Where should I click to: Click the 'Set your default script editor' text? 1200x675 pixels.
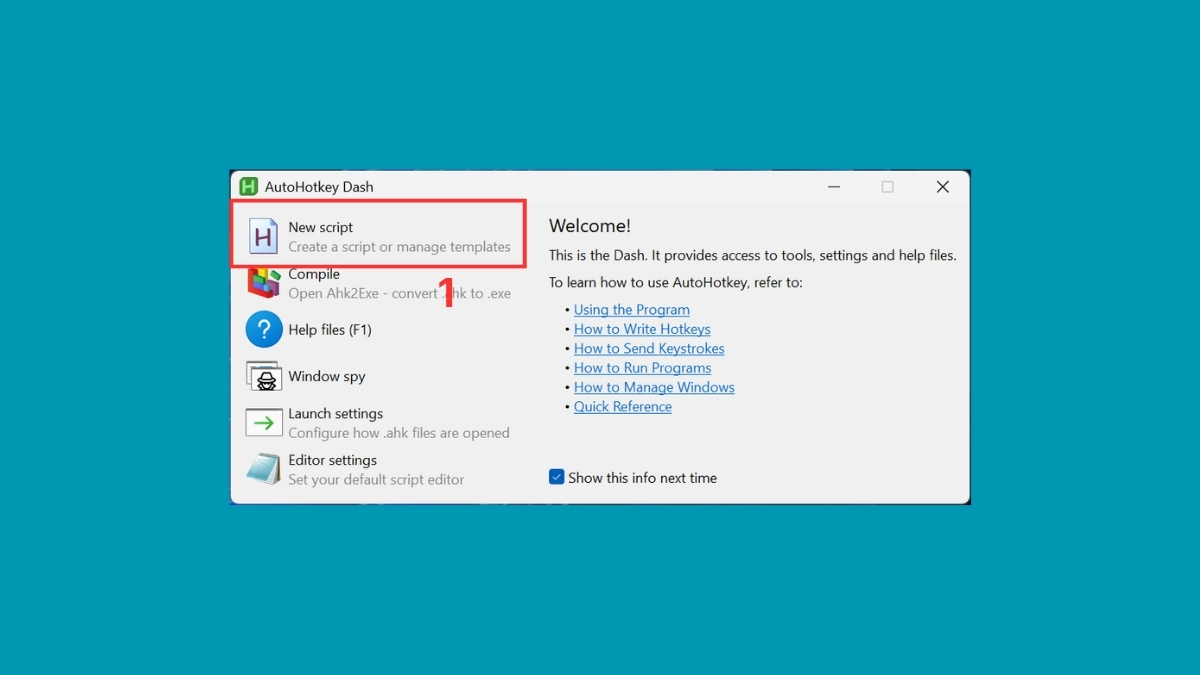coord(377,480)
